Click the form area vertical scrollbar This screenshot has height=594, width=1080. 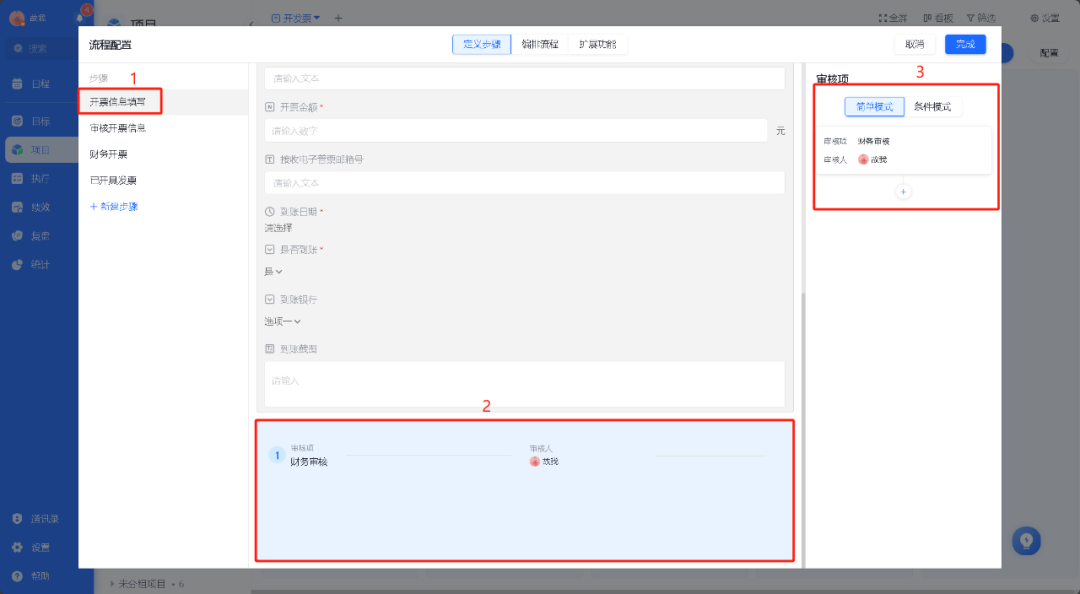(803, 431)
